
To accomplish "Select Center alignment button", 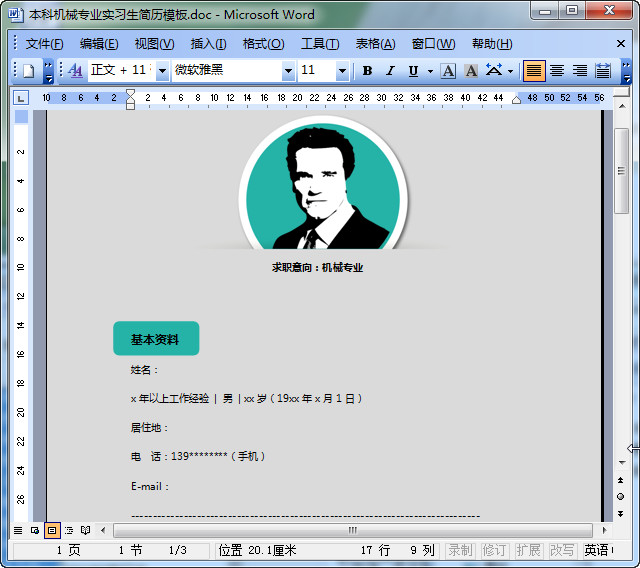I will [557, 71].
